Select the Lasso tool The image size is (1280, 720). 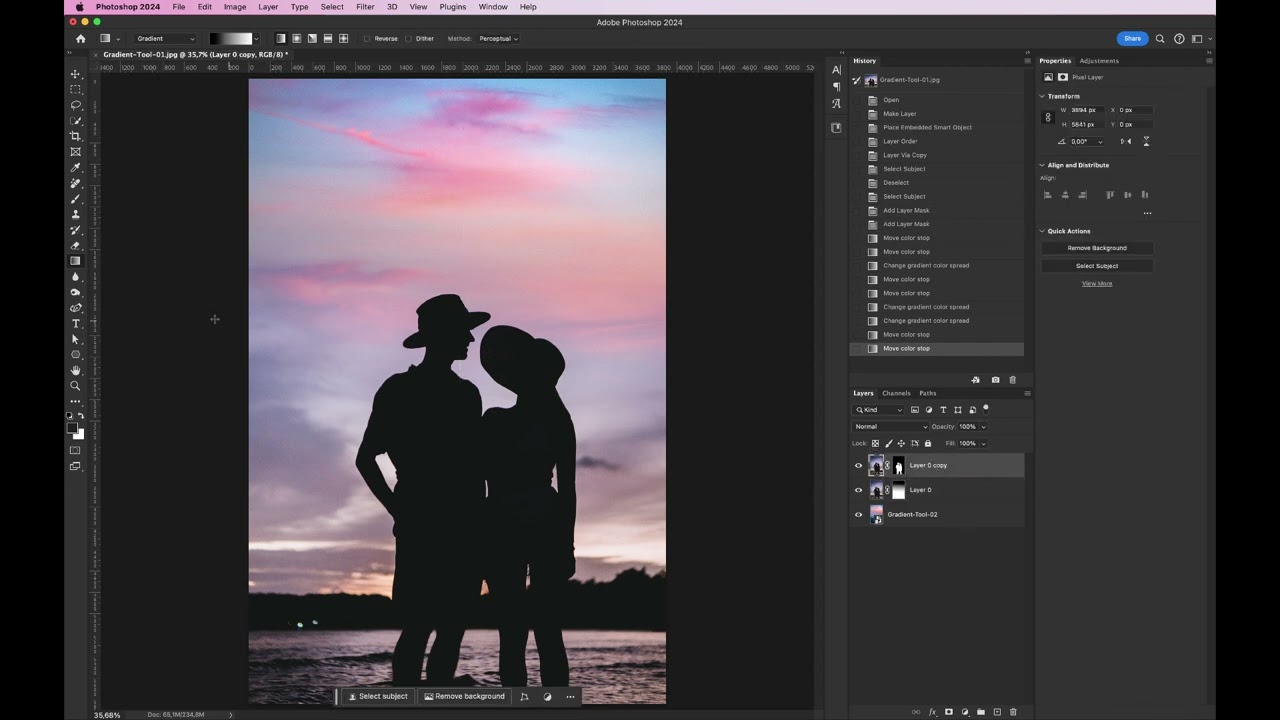coord(75,105)
